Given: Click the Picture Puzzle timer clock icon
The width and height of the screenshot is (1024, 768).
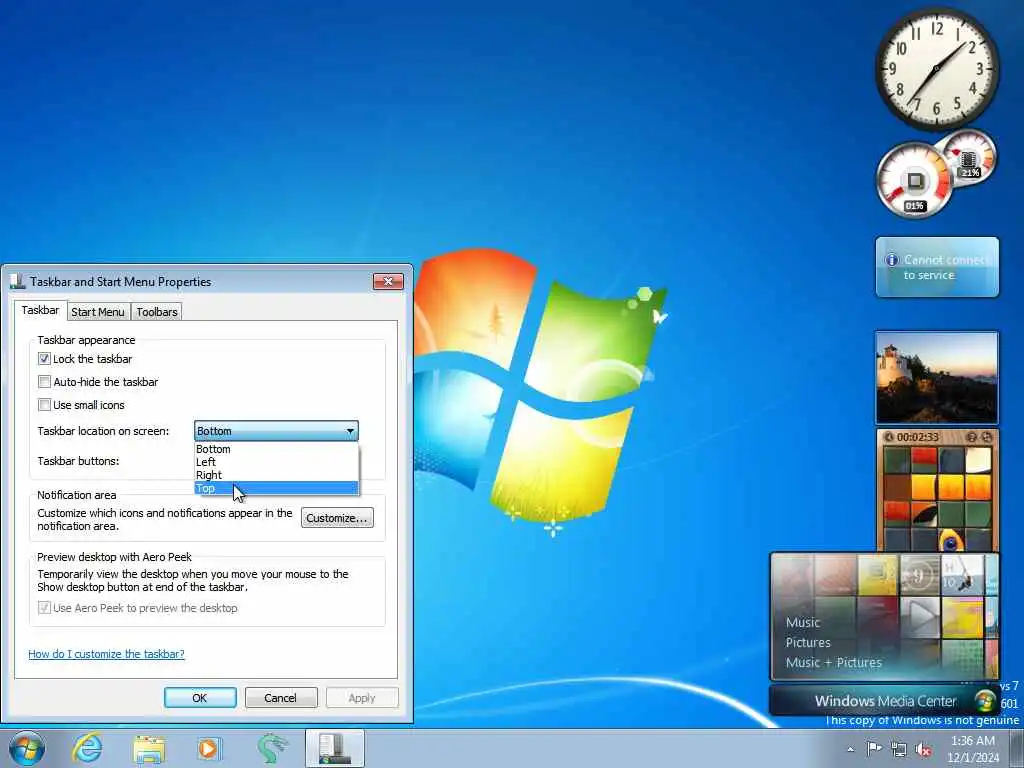Looking at the screenshot, I should [888, 437].
